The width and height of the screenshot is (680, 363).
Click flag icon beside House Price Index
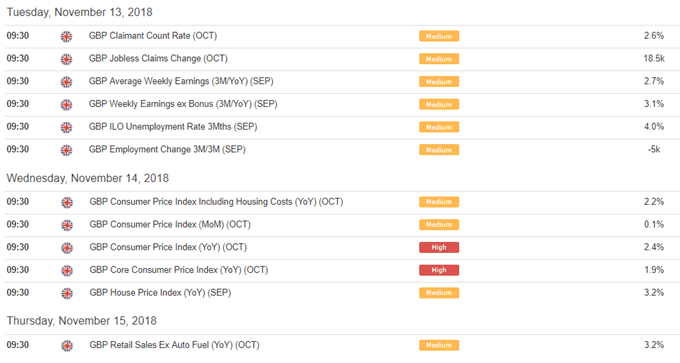tap(67, 293)
